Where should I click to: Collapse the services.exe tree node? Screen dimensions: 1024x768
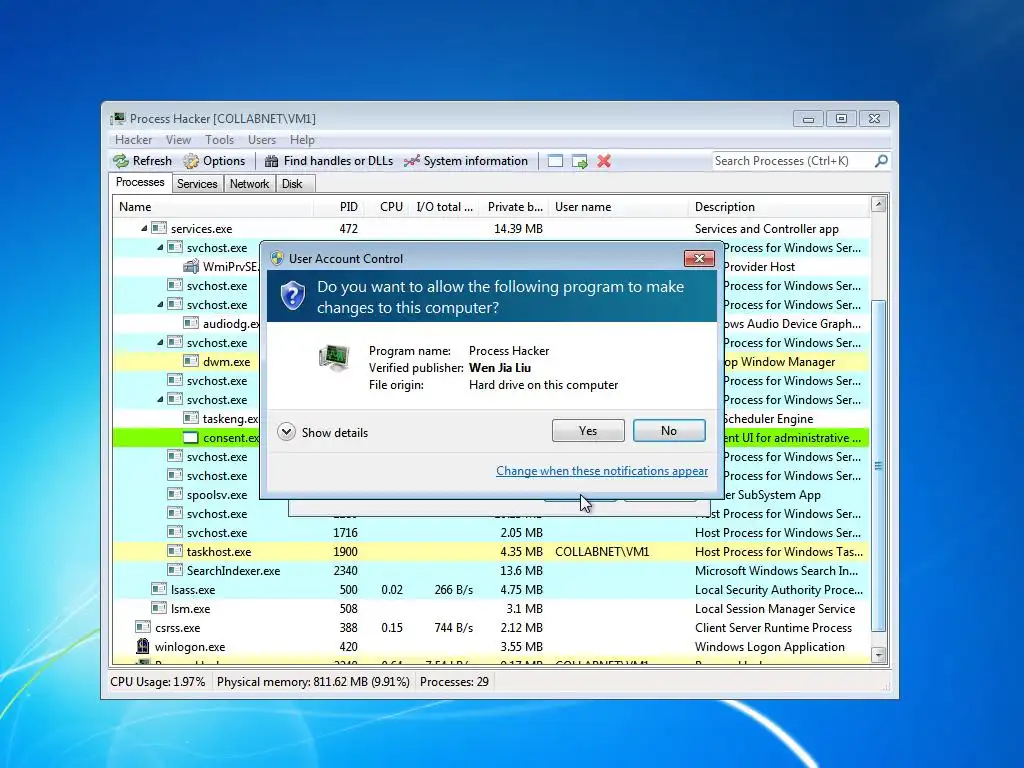coord(144,229)
